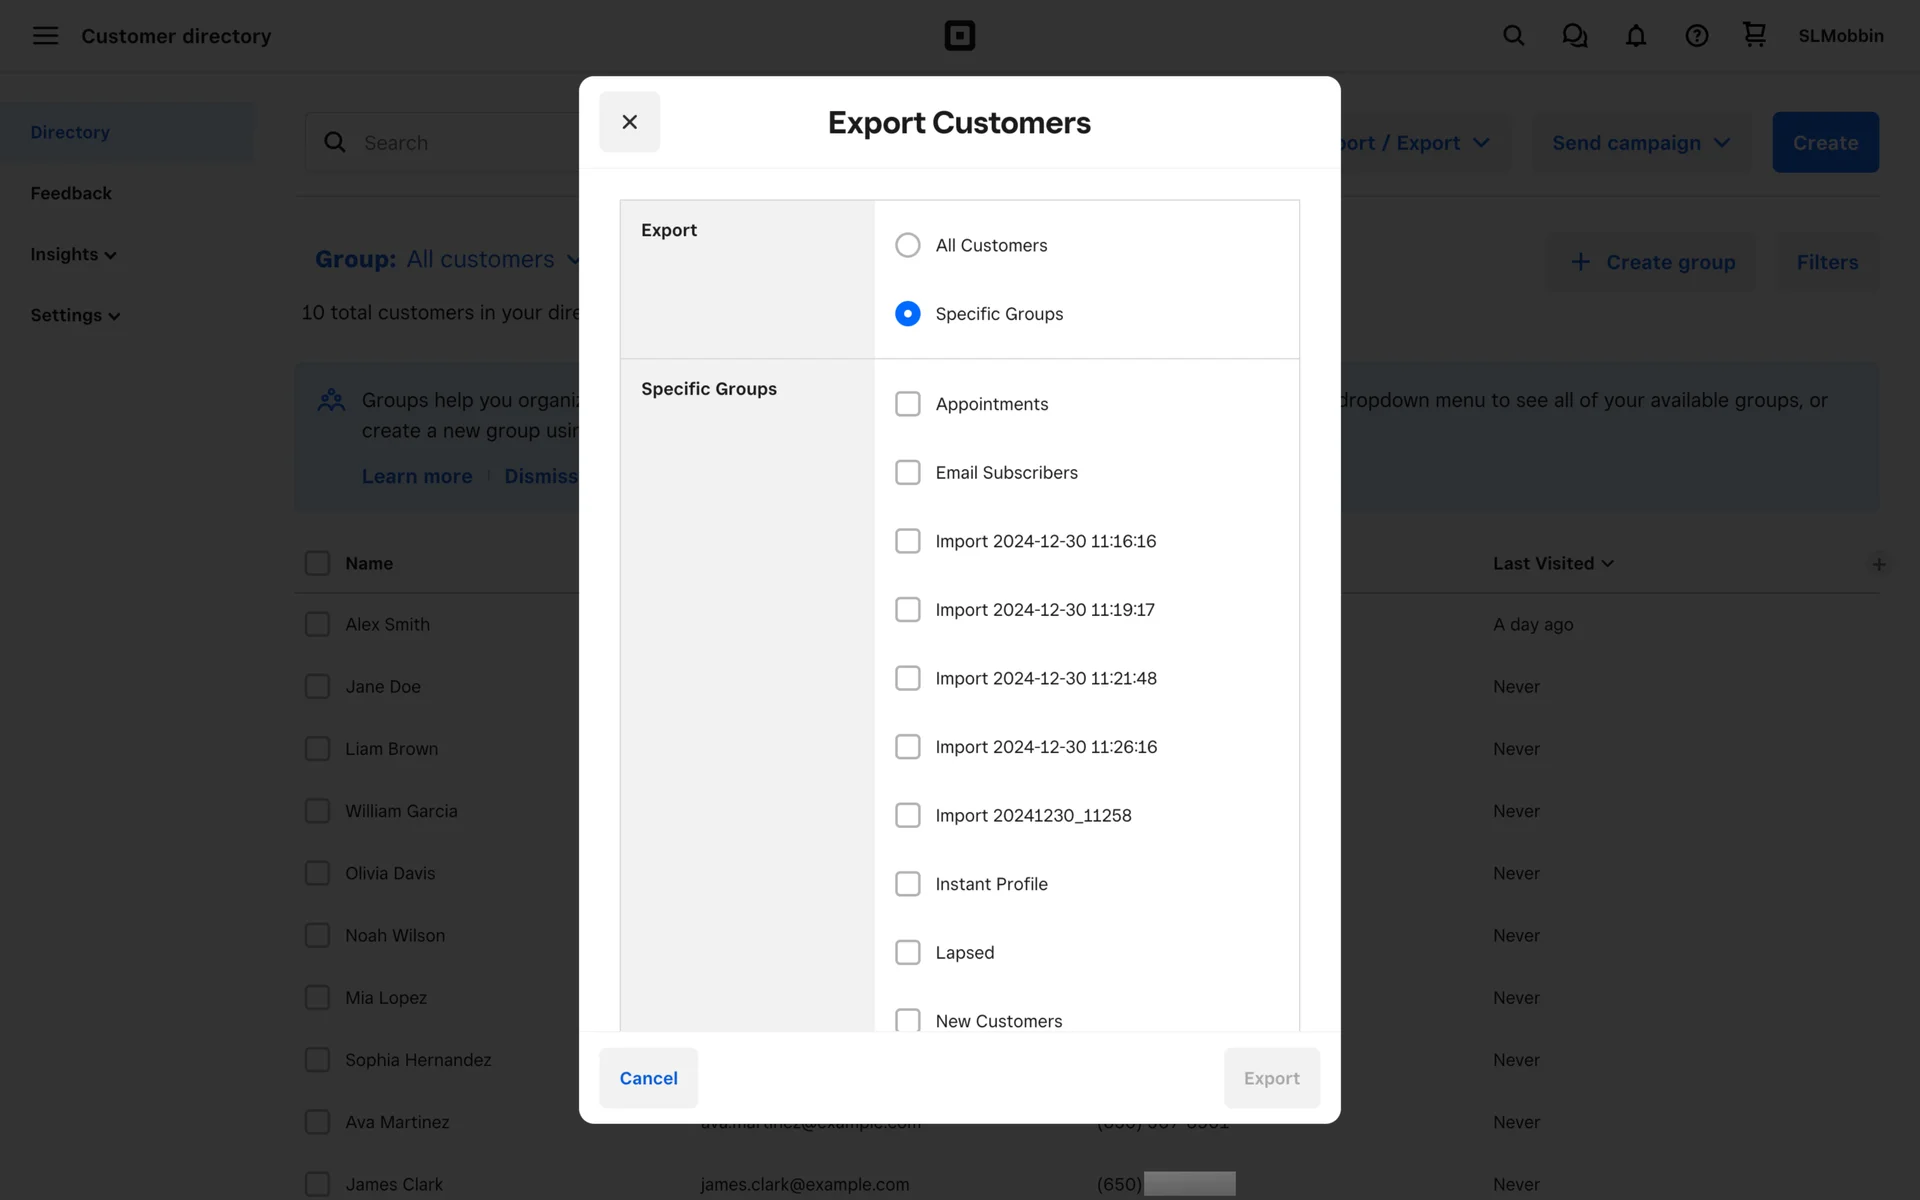The height and width of the screenshot is (1200, 1920).
Task: Close the Export Customers dialog with X
Action: [x=629, y=122]
